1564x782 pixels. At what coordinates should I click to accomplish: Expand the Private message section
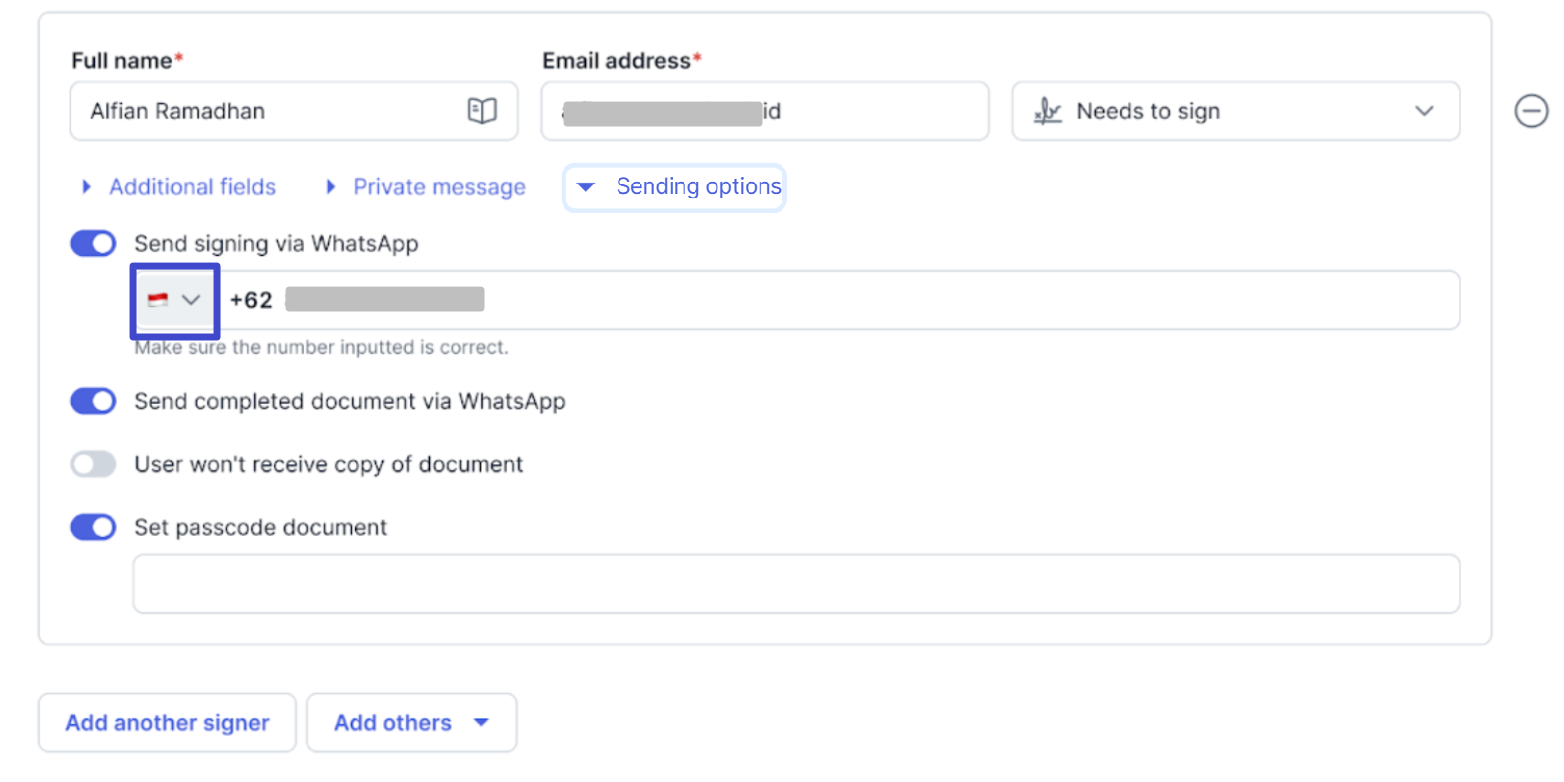pos(439,187)
